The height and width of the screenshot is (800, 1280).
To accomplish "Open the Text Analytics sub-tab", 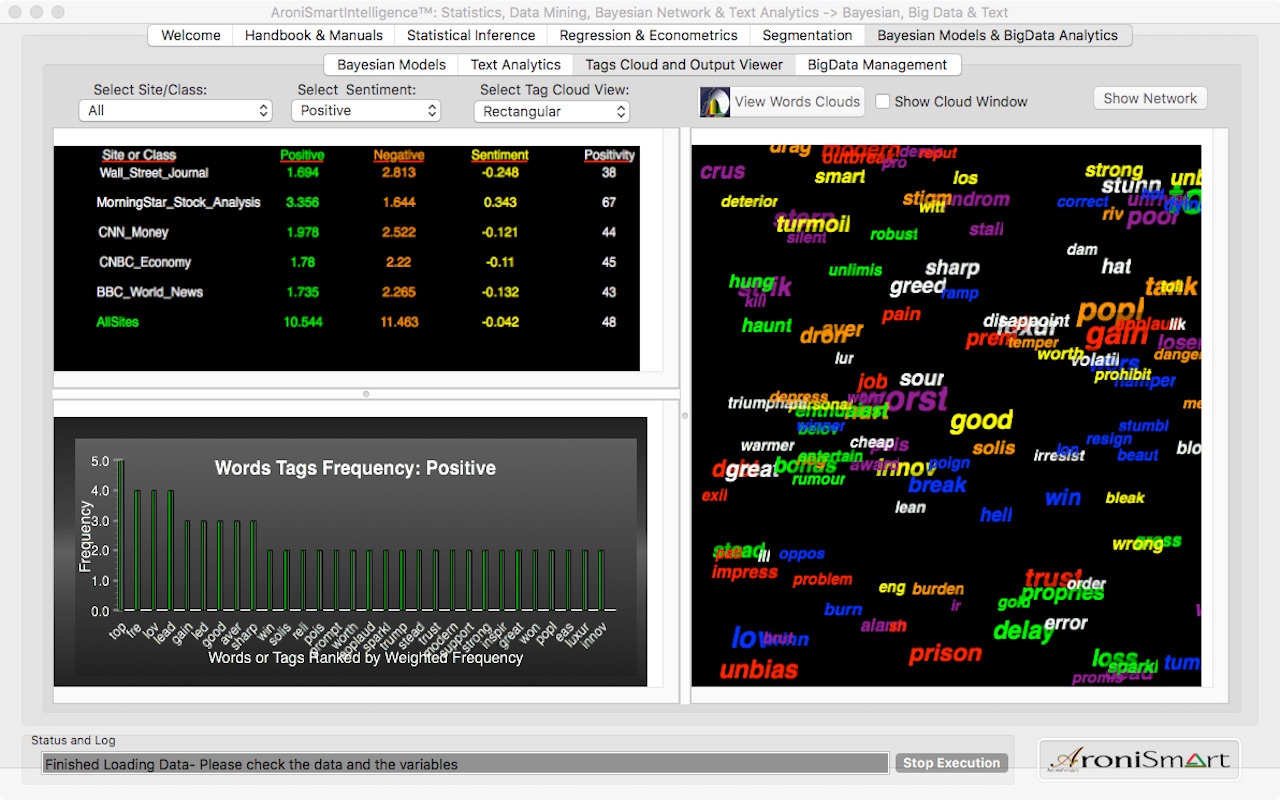I will point(516,65).
